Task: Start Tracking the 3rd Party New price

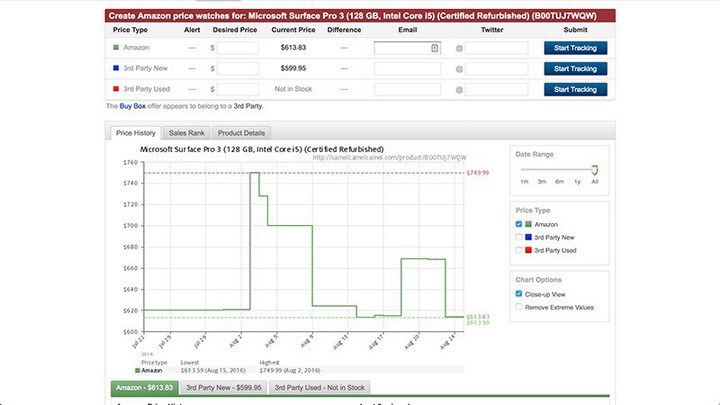Action: coord(575,68)
